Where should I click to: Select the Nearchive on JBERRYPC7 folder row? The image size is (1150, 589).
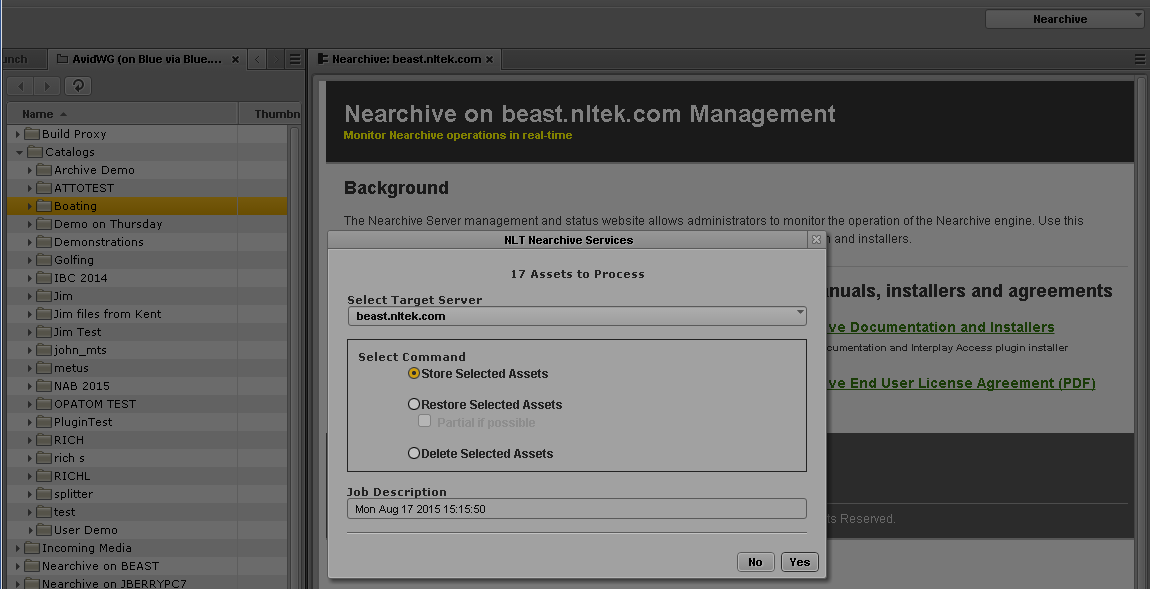click(x=147, y=583)
